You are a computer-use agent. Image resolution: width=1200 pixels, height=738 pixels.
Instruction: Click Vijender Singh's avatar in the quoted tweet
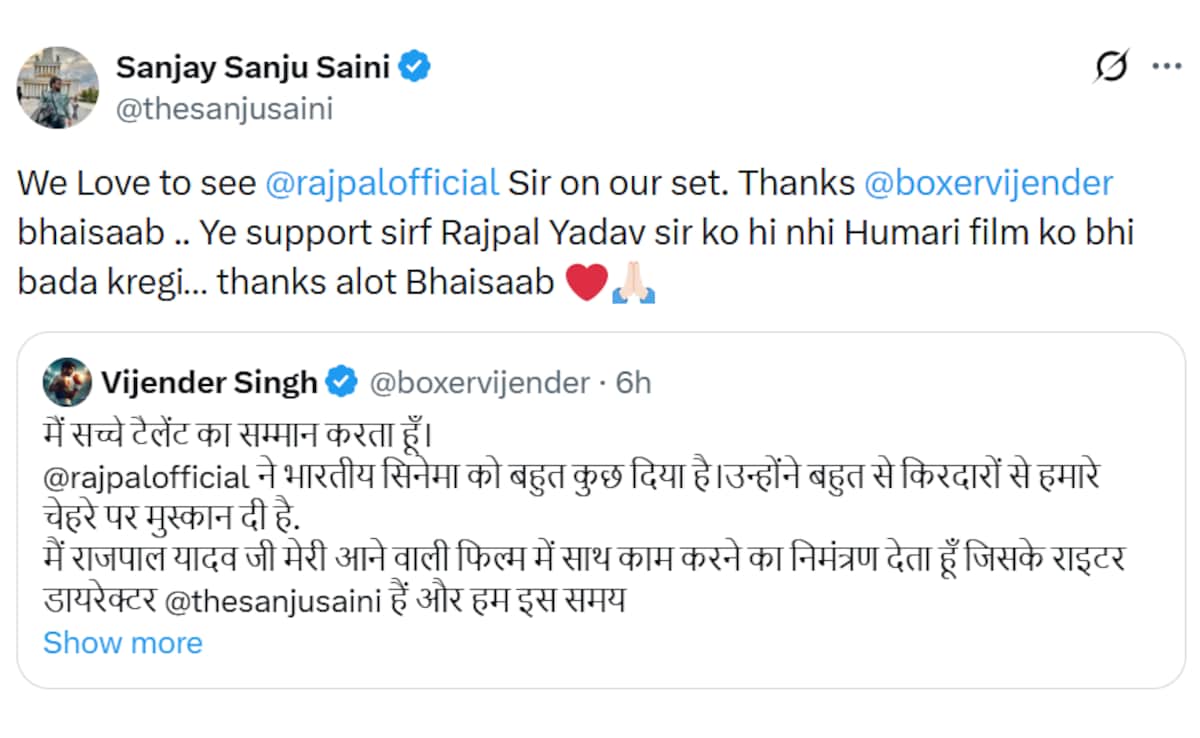67,382
